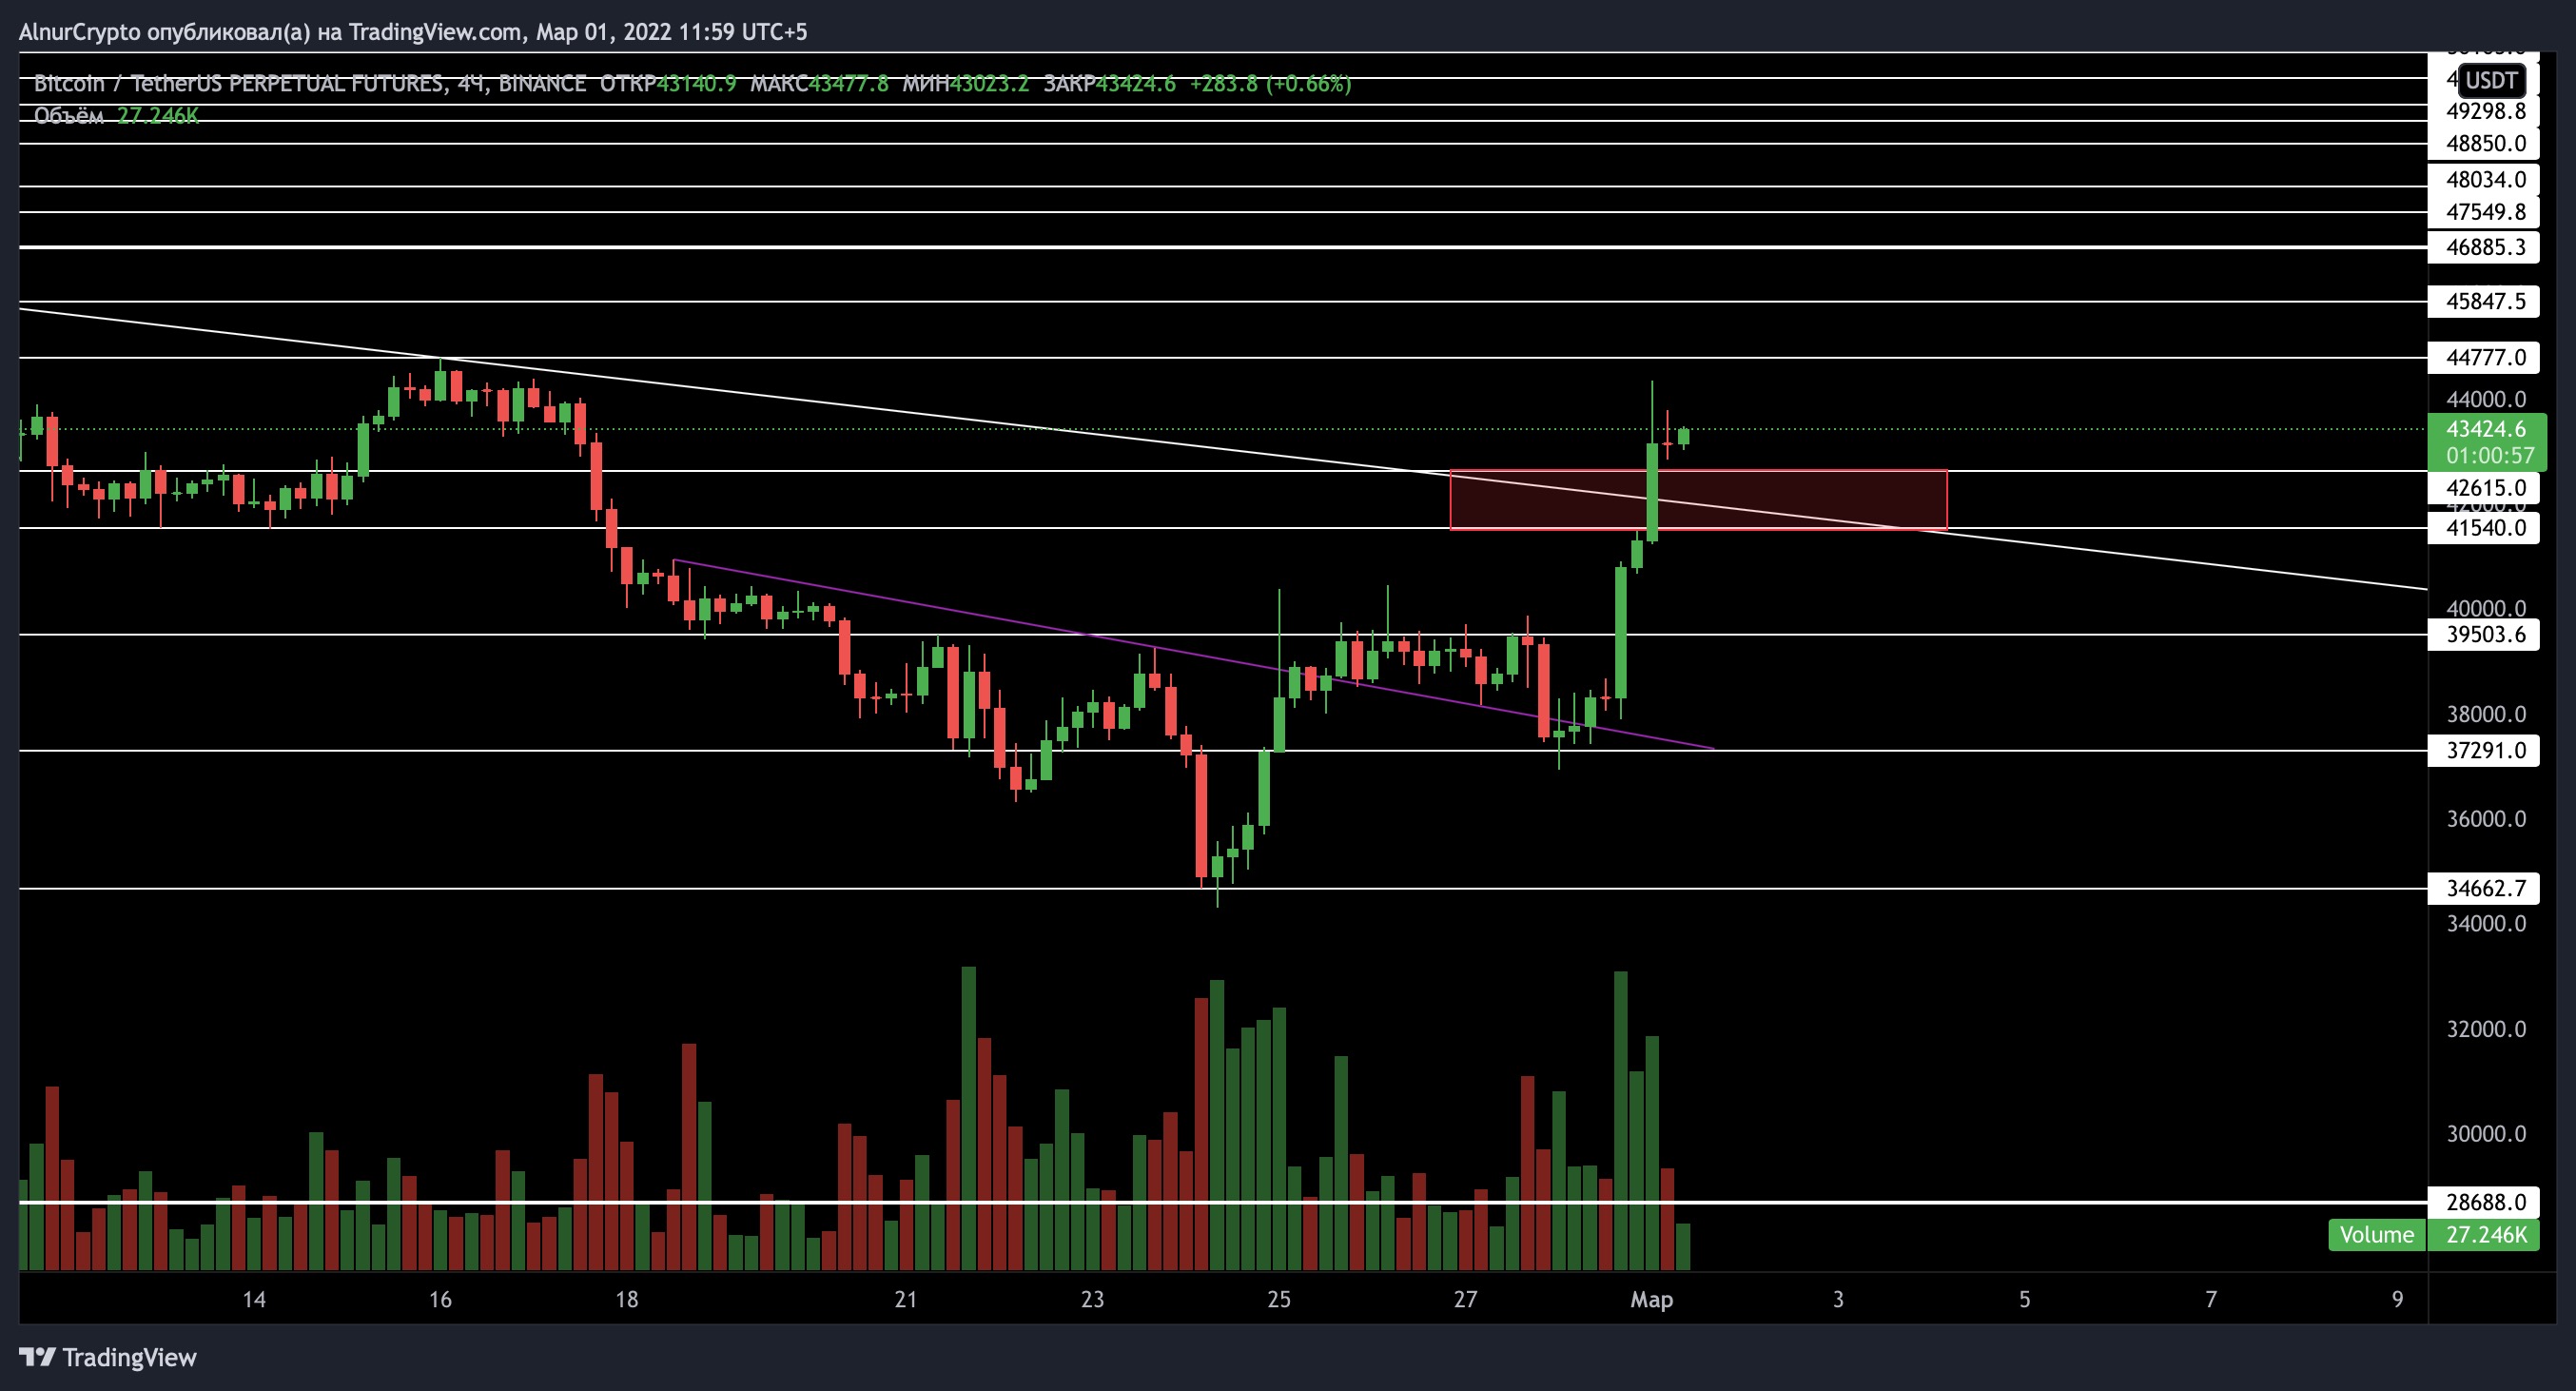The image size is (2576, 1391).
Task: Click the Мар date label on time axis
Action: [x=1651, y=1299]
